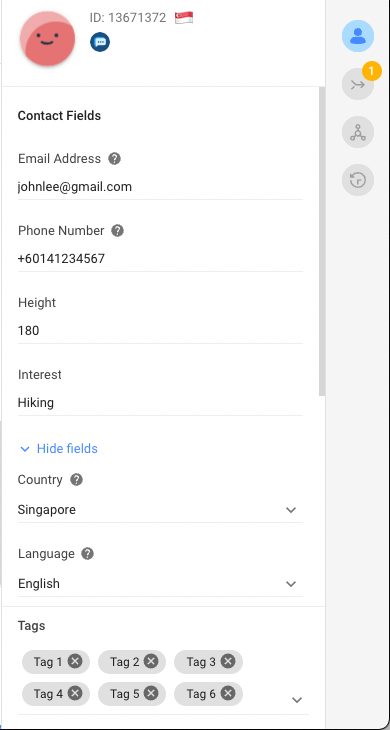Collapse fields with Hide fields link
The image size is (390, 730).
coord(58,449)
